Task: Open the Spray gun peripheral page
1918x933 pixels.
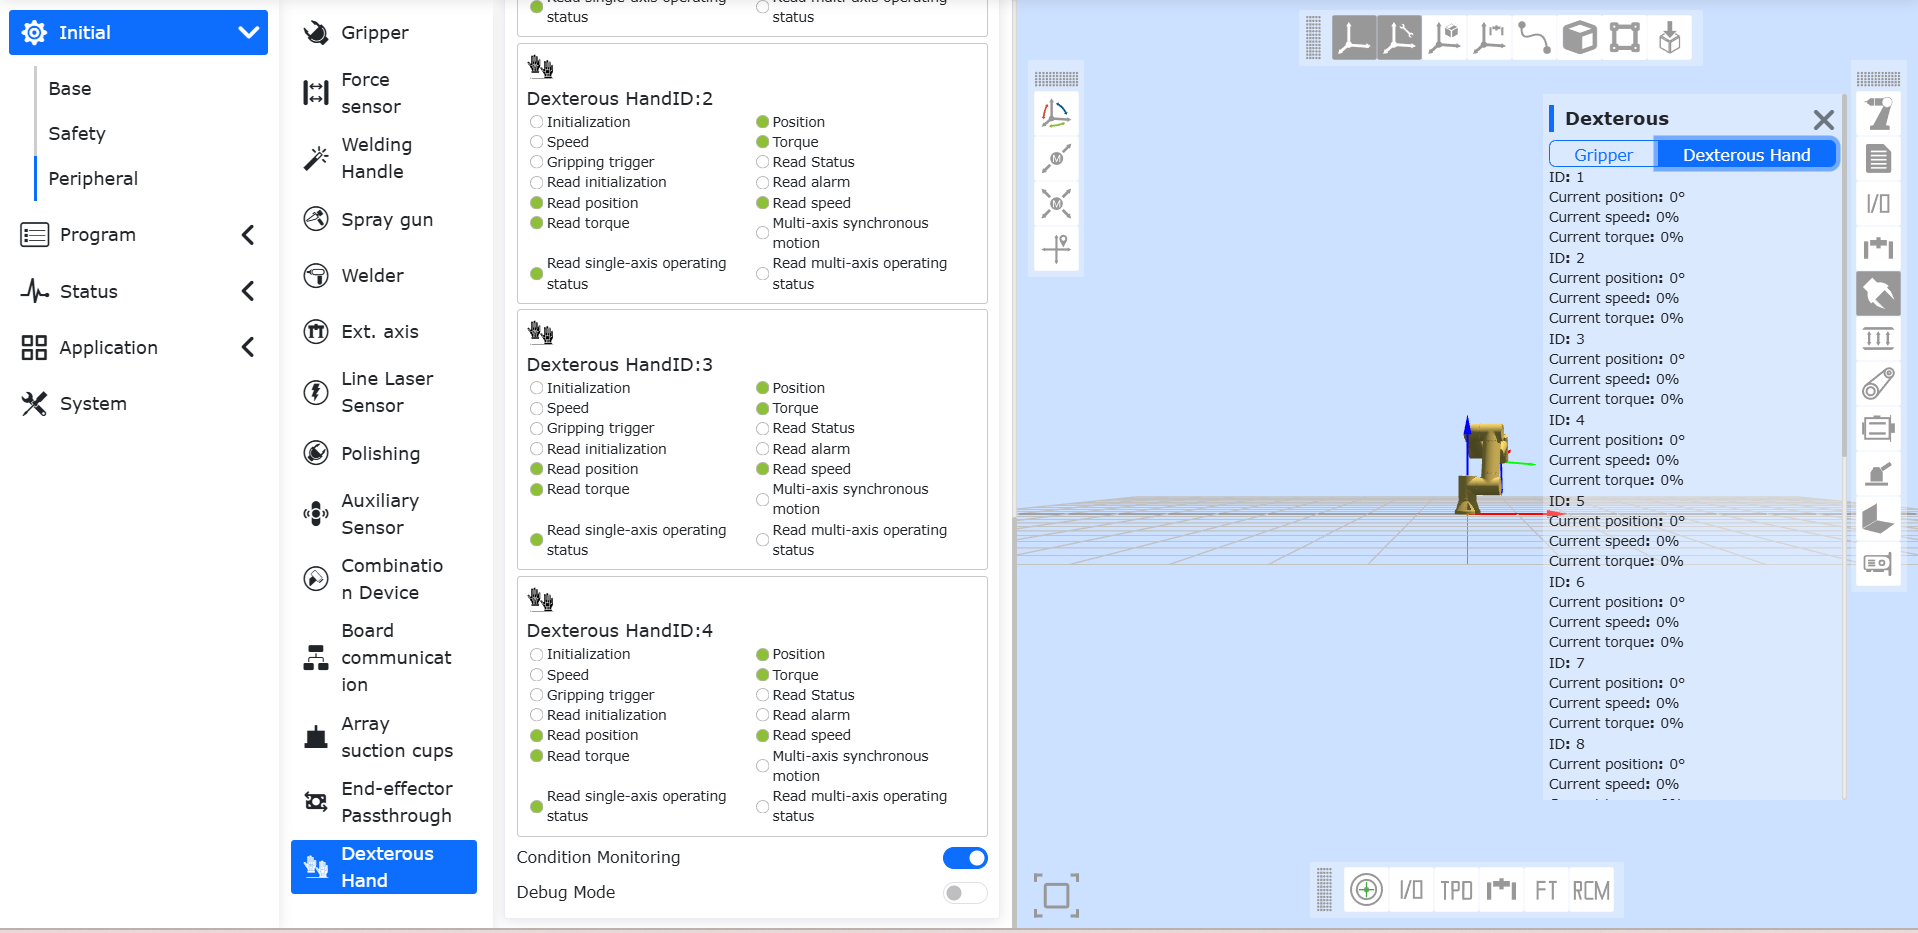Action: [x=384, y=219]
